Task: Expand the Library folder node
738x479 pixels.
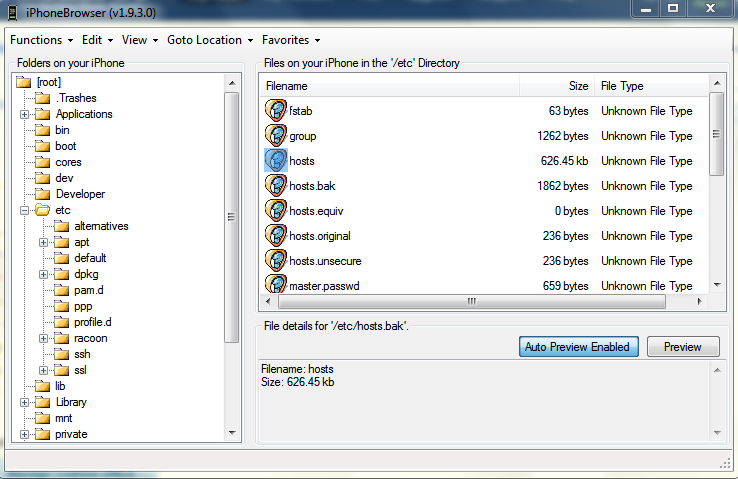Action: tap(24, 402)
